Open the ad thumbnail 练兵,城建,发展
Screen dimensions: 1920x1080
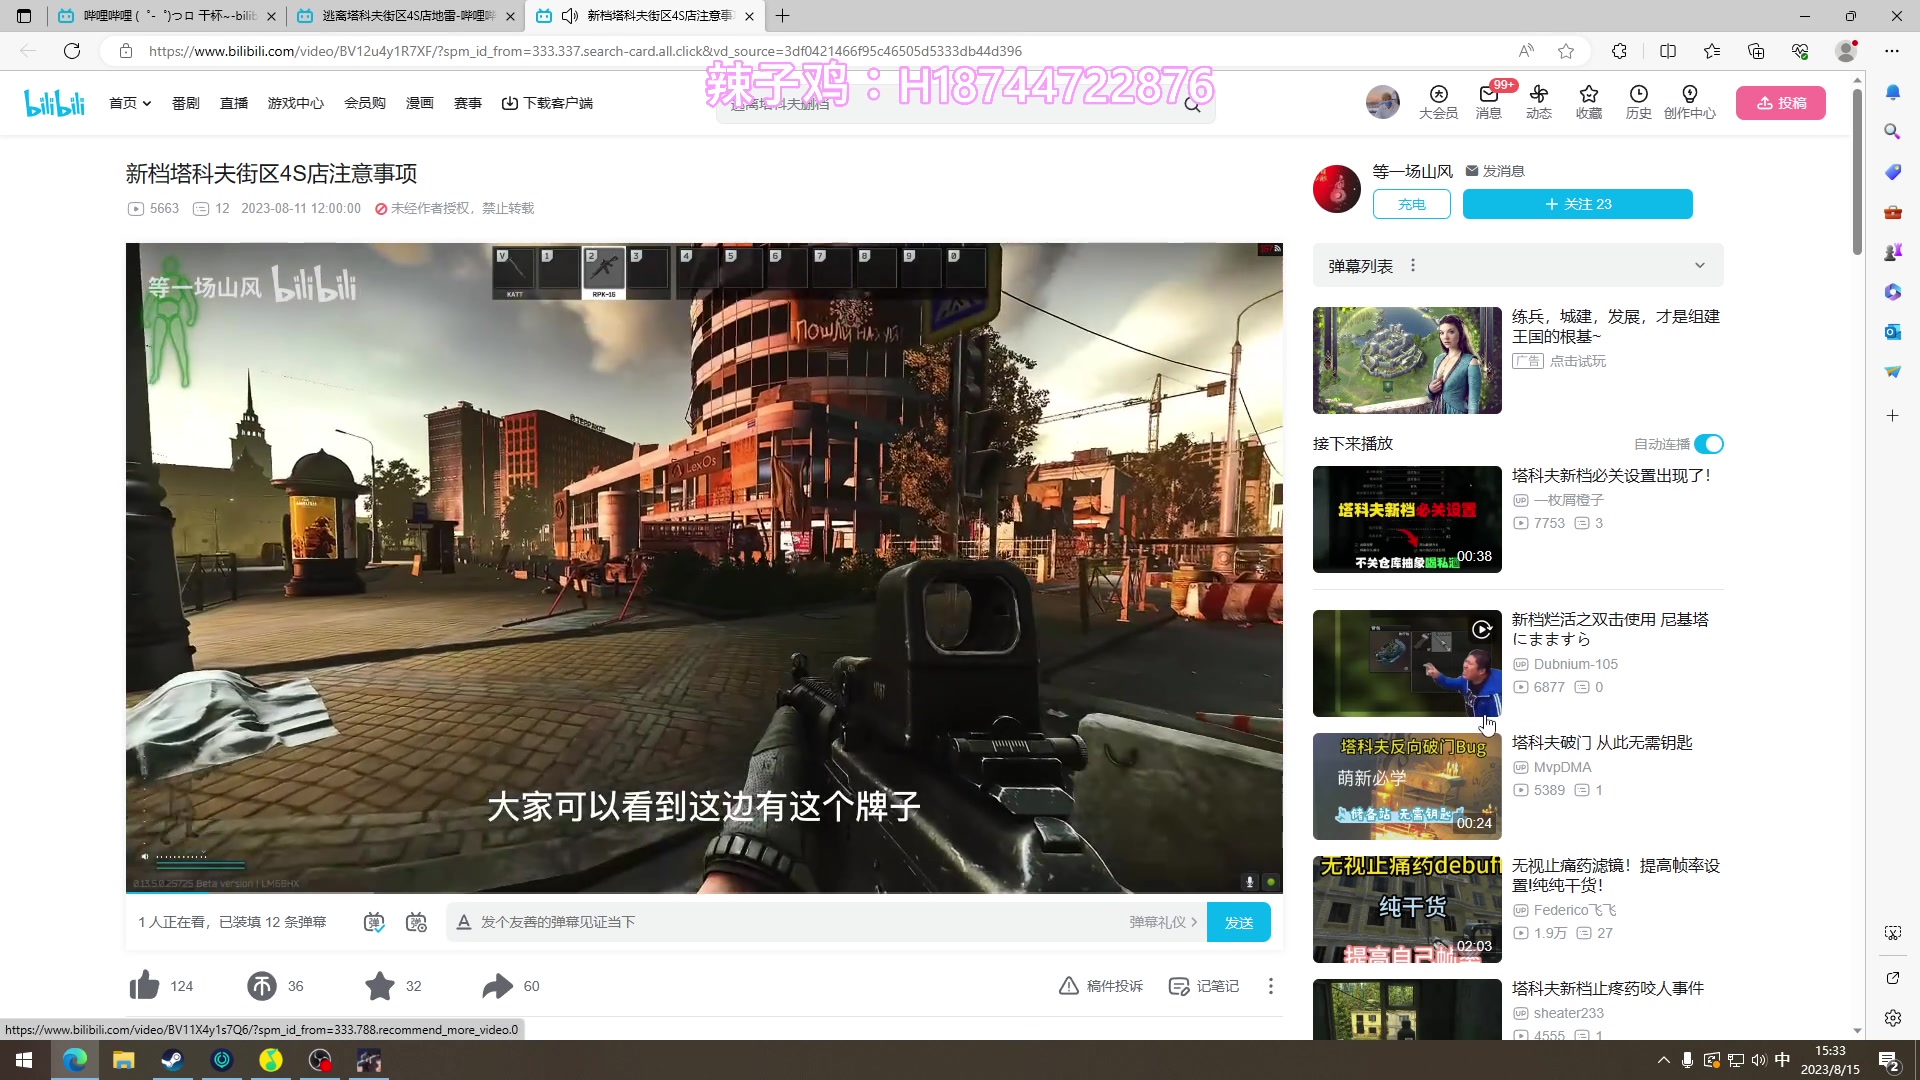[1407, 360]
